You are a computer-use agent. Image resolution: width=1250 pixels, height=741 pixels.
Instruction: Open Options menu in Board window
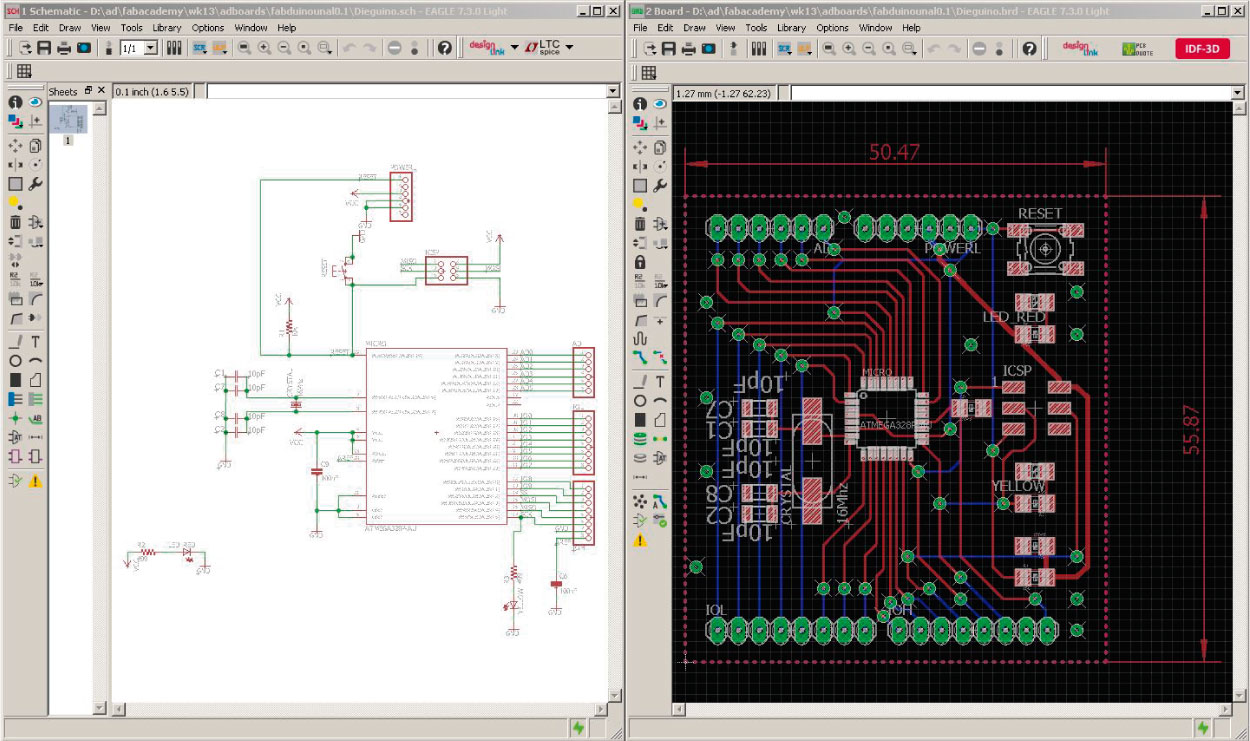tap(832, 28)
